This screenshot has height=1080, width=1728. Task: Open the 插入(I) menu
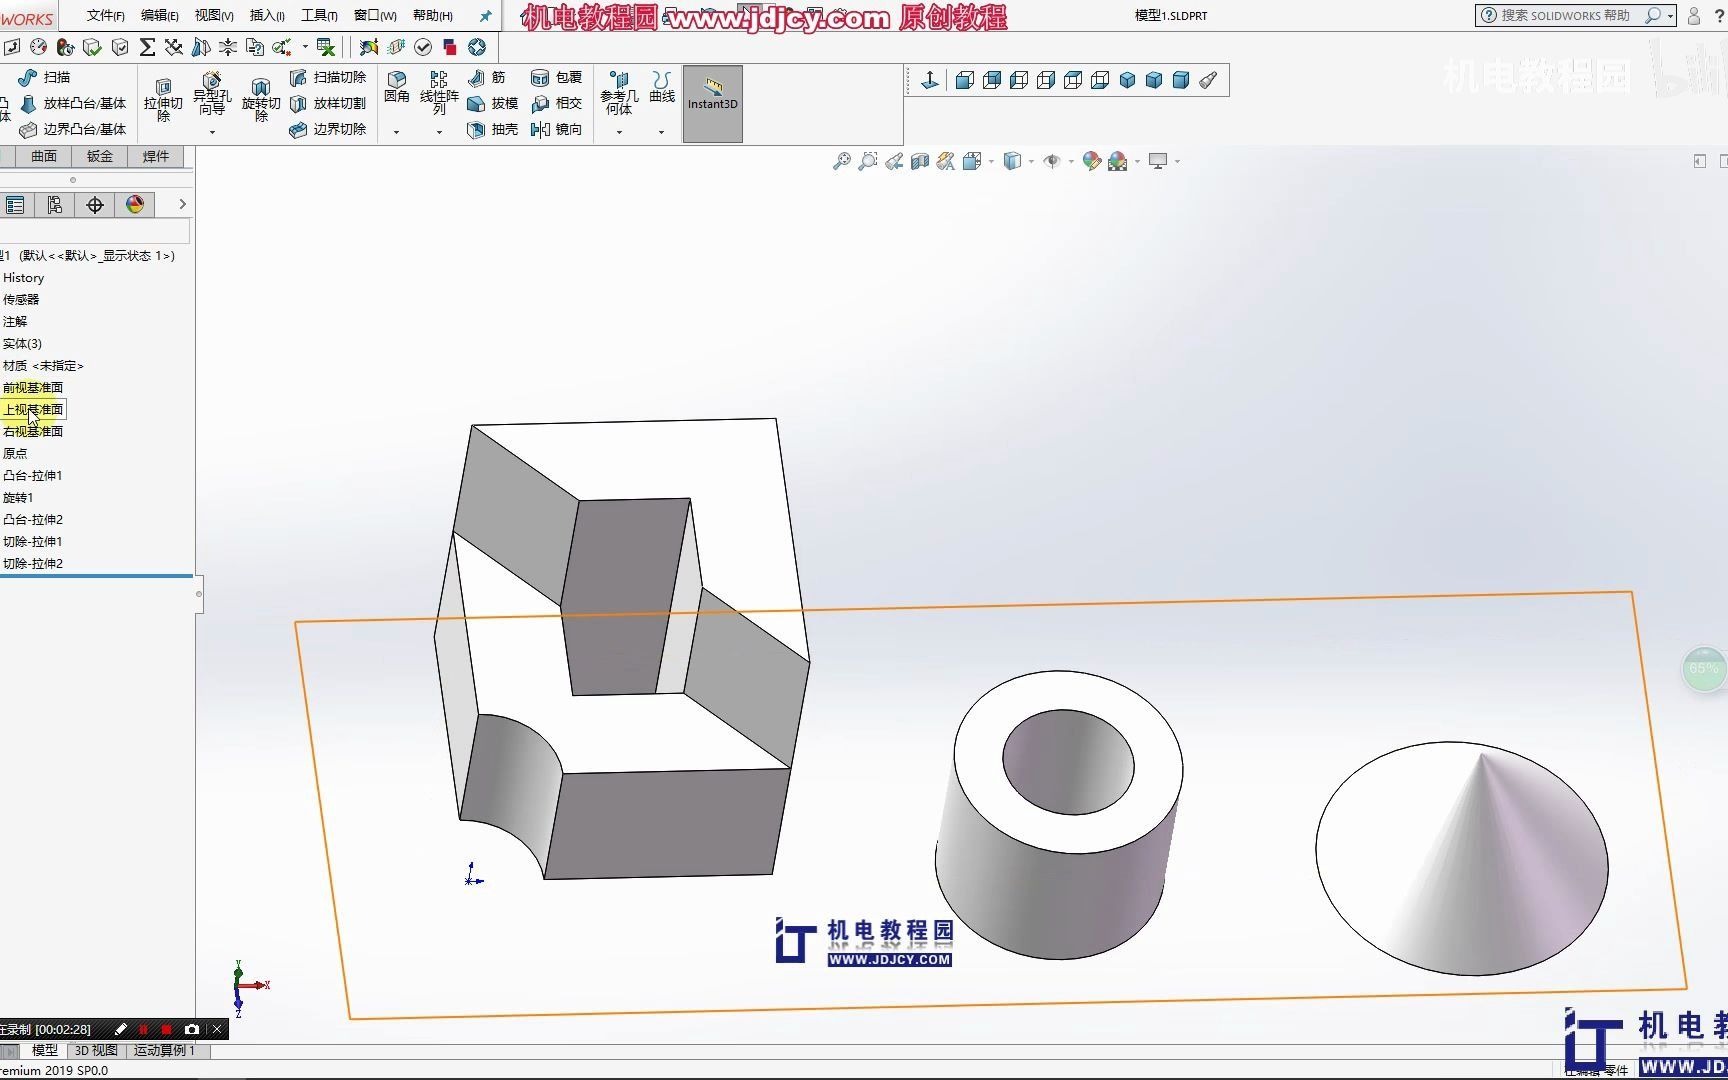point(265,15)
